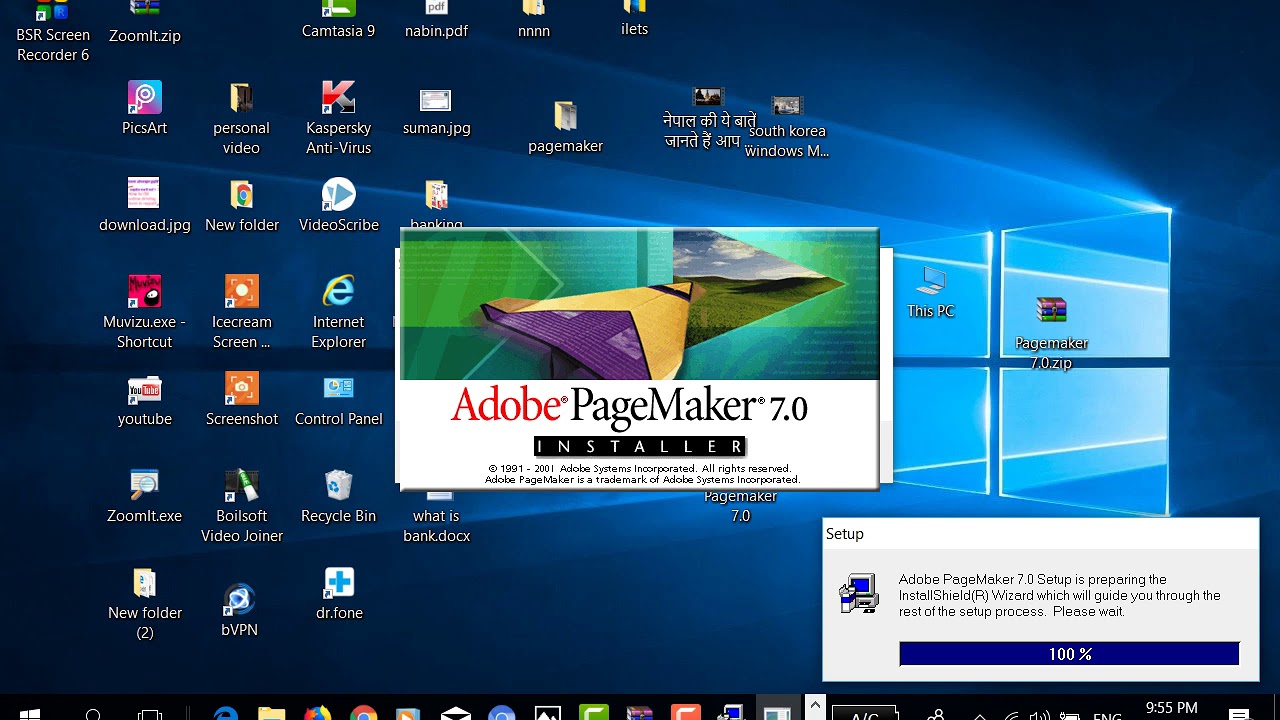
Task: Open the Control Panel desktop icon
Action: 338,388
